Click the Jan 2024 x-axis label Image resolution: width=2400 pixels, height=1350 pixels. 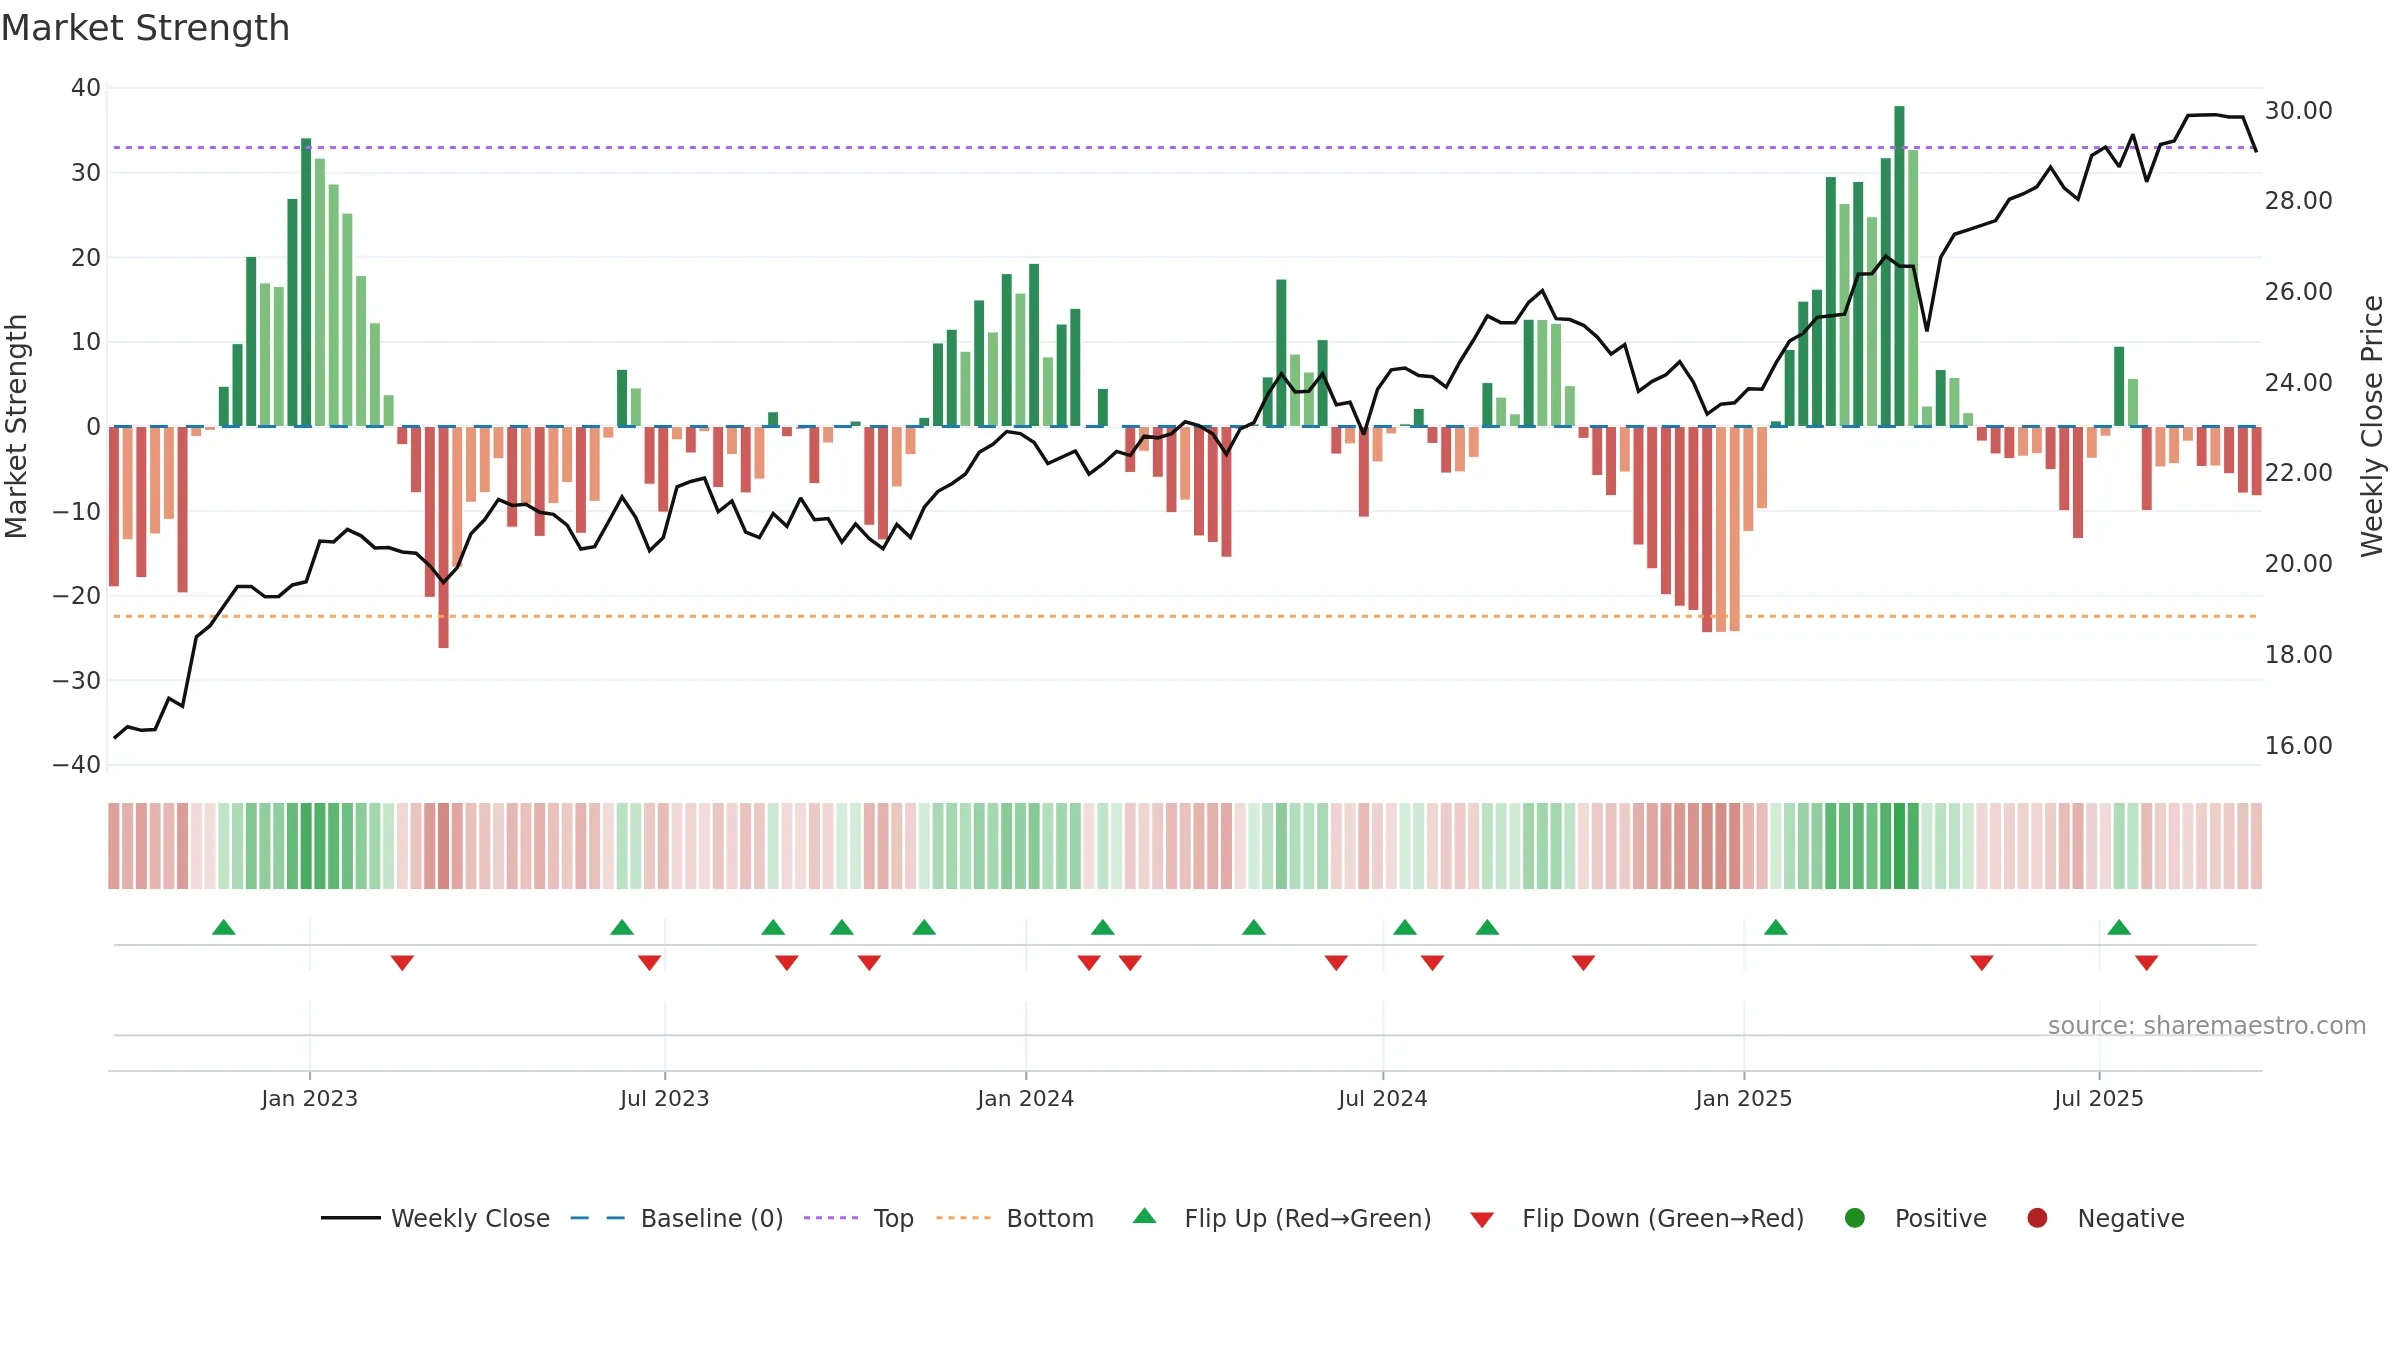pos(1026,1098)
